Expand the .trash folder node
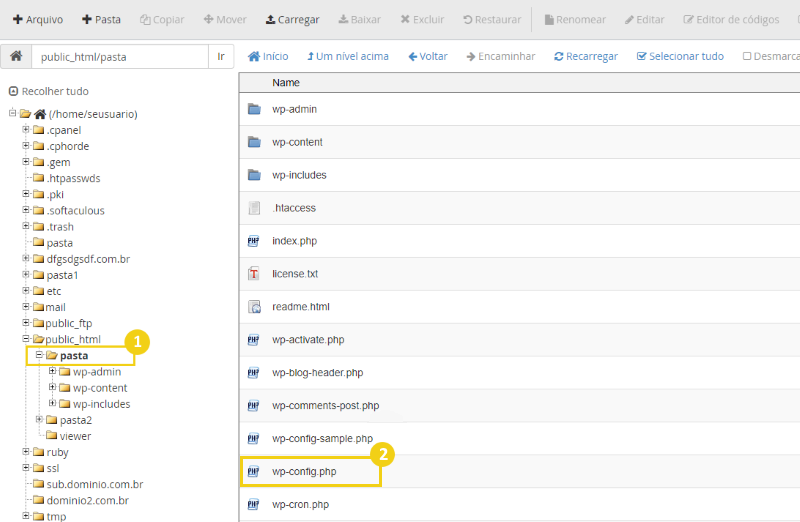The width and height of the screenshot is (800, 522). click(26, 226)
